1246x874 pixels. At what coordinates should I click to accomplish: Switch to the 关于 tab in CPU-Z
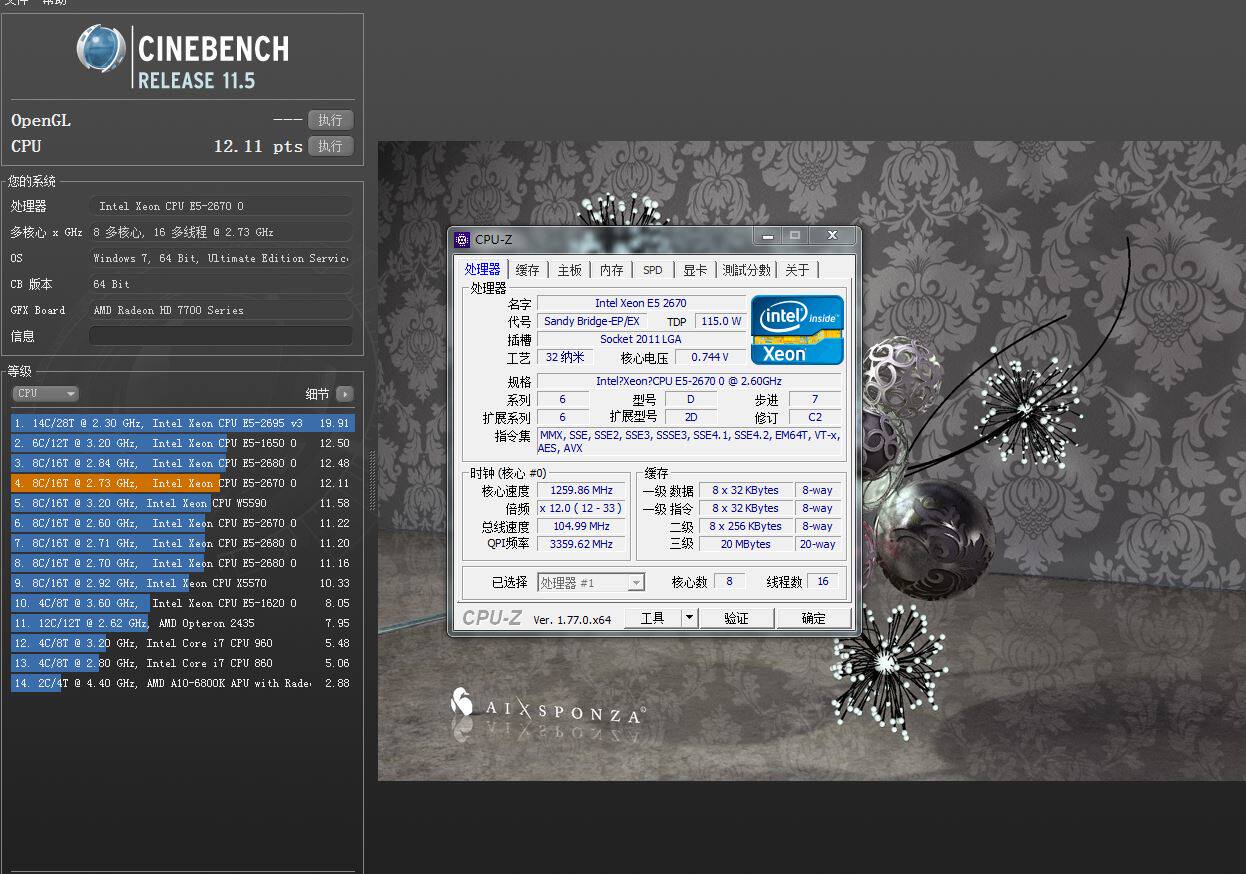coord(798,270)
